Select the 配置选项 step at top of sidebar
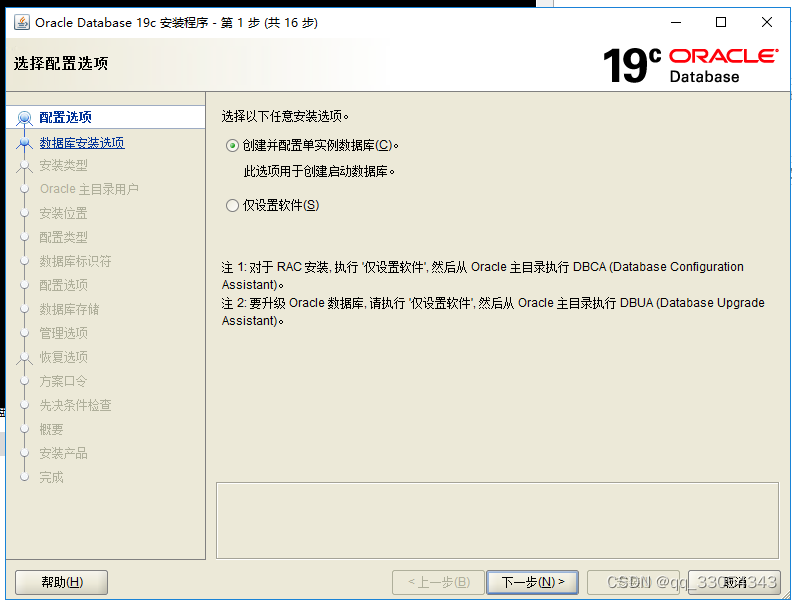This screenshot has width=792, height=600. click(x=66, y=117)
